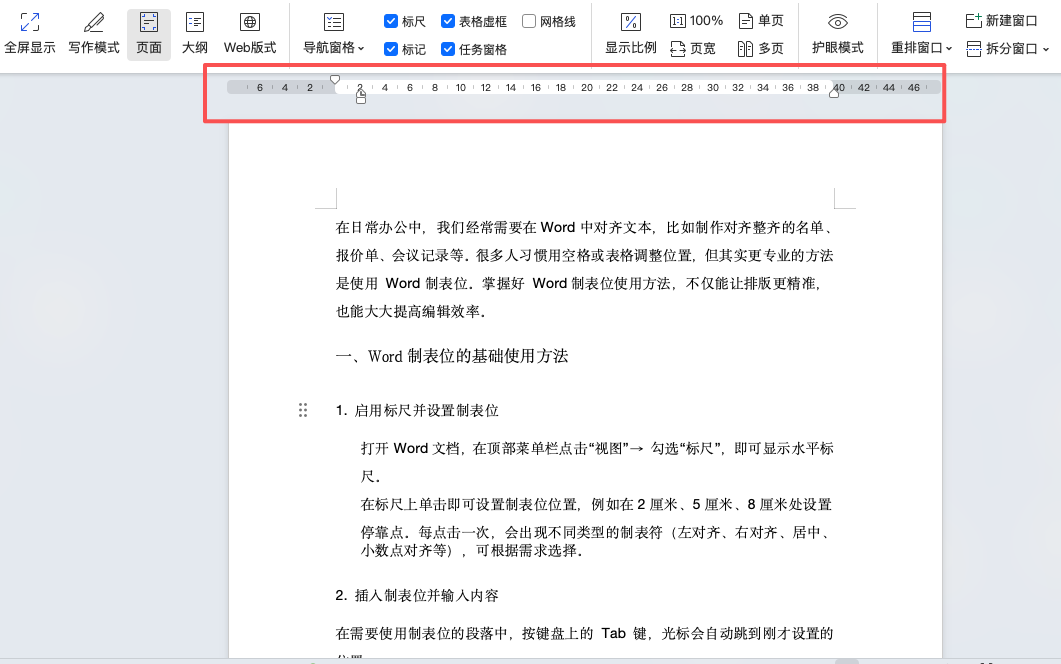Switch to multi-page (多页) view
The height and width of the screenshot is (664, 1061).
click(x=760, y=48)
